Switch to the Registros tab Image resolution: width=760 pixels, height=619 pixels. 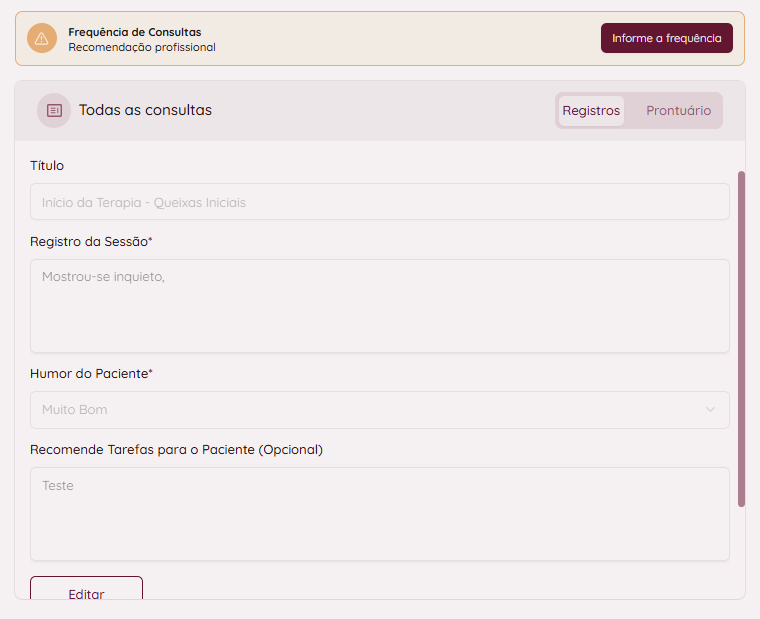[591, 111]
